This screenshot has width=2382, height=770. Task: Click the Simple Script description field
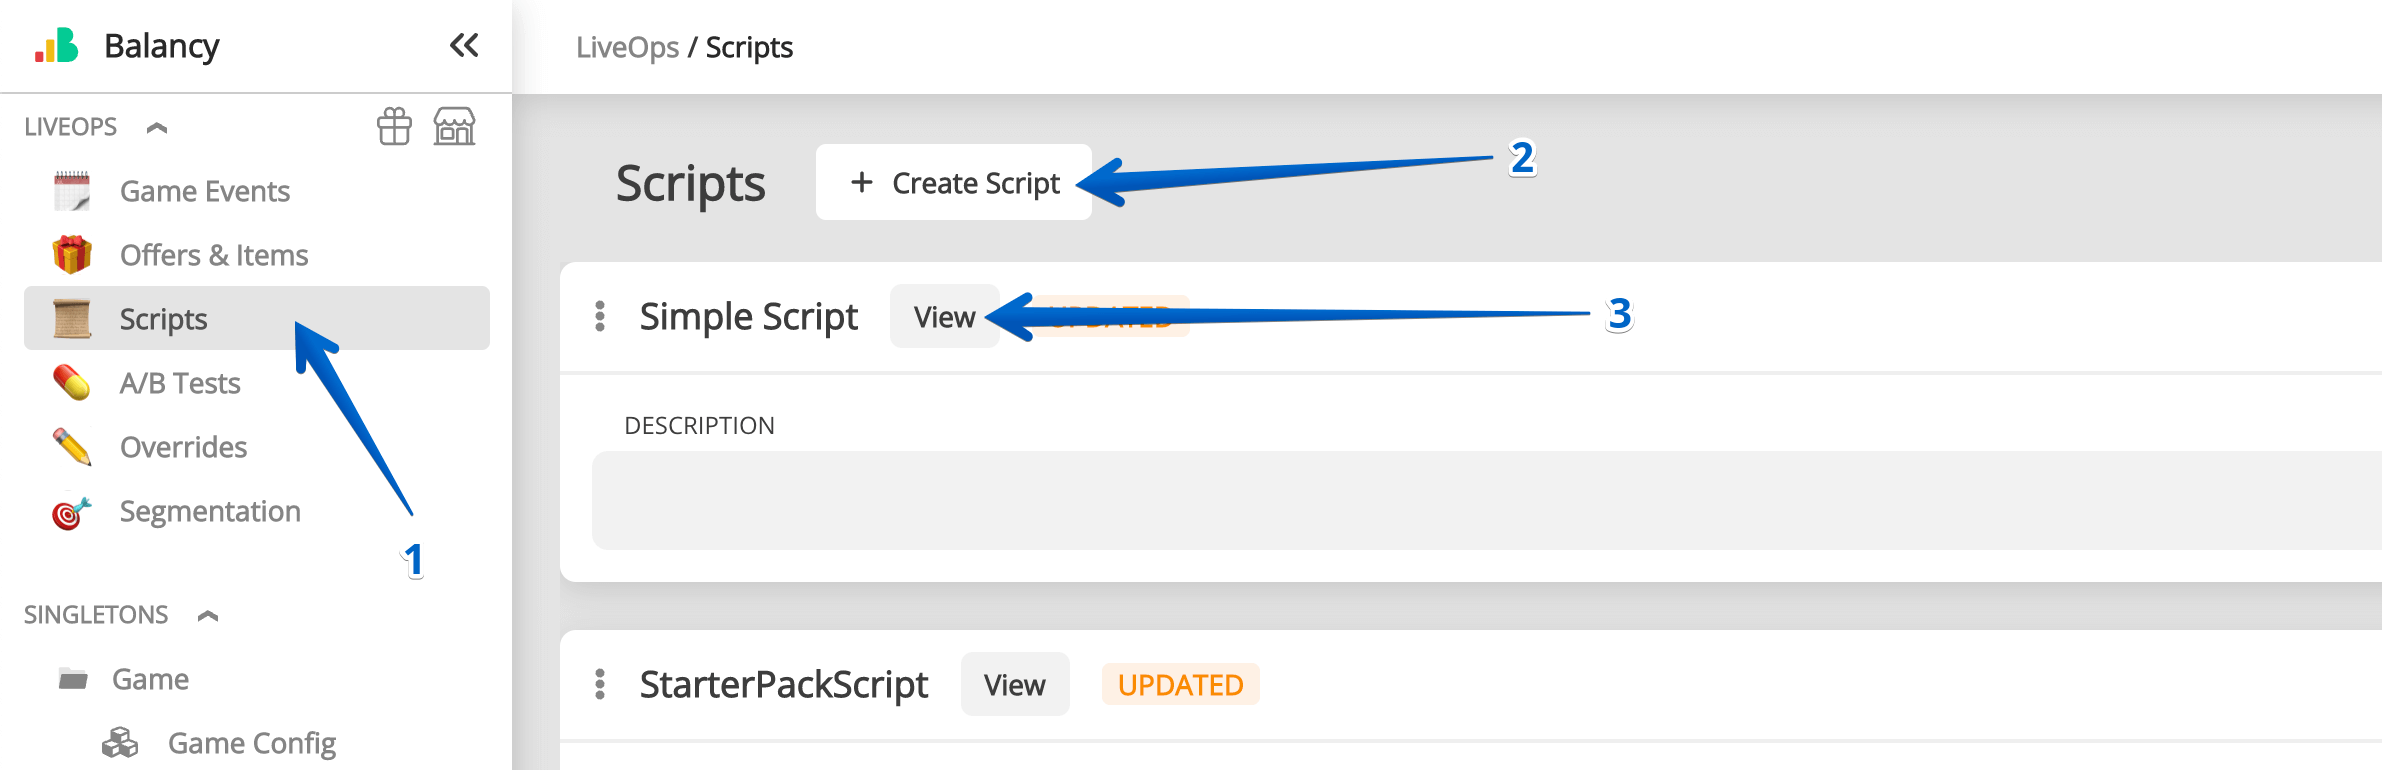coord(1480,500)
